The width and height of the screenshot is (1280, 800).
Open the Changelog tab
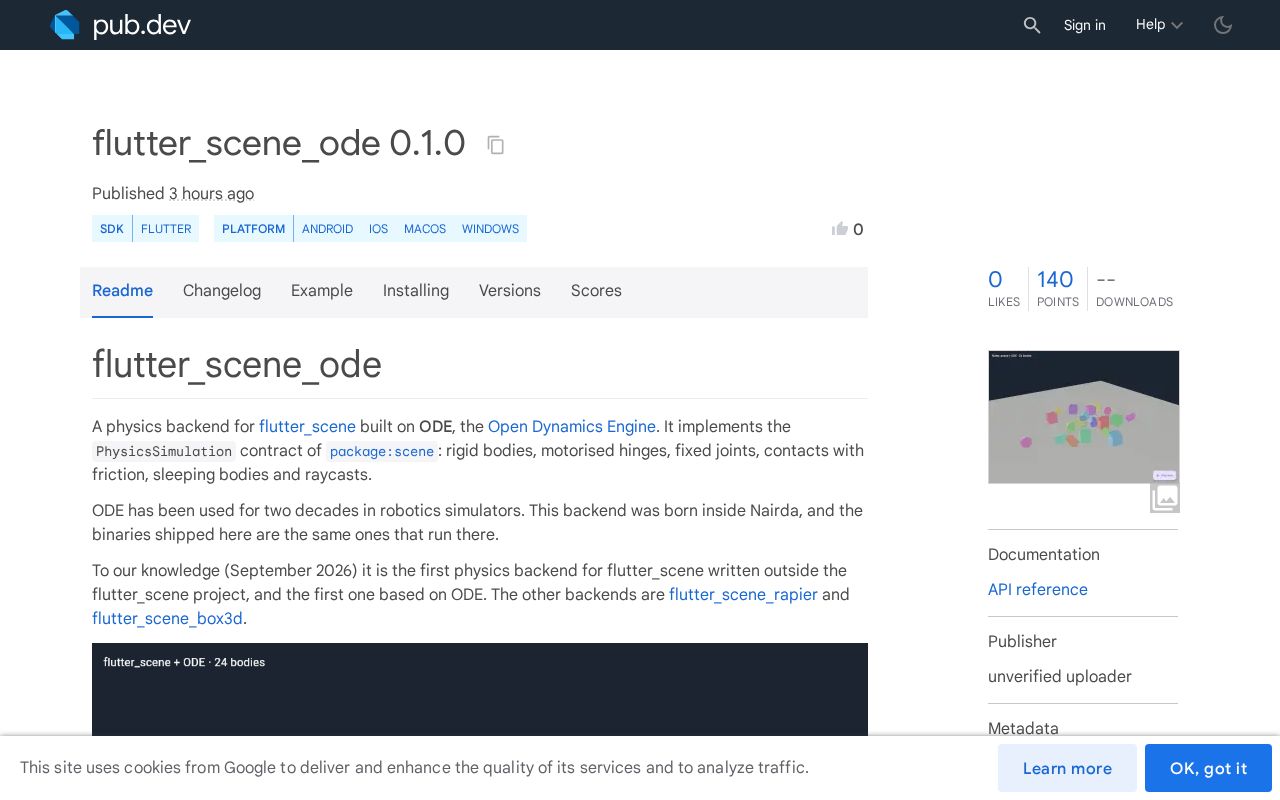(x=222, y=291)
